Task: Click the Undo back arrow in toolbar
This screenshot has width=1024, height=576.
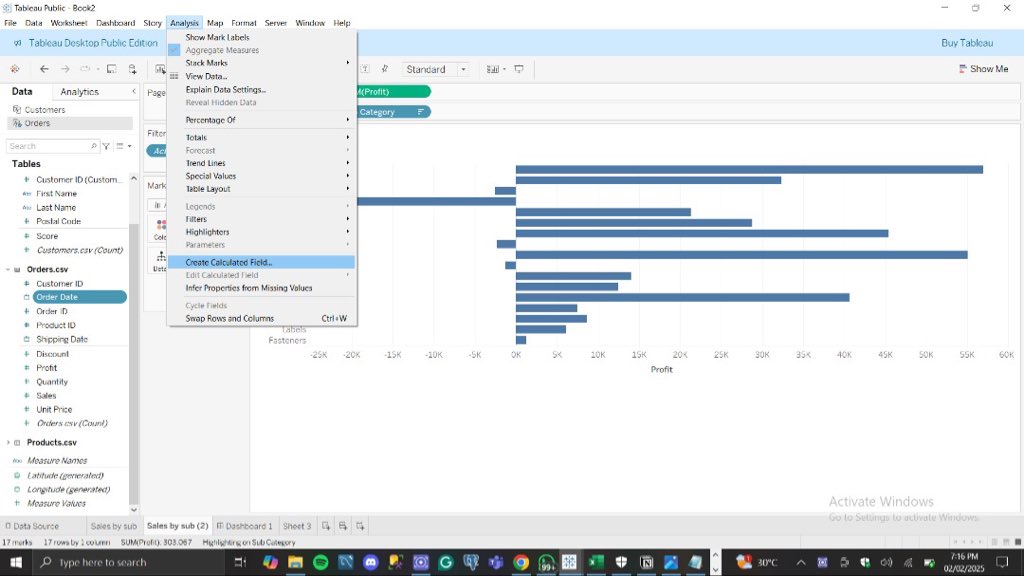Action: 44,69
